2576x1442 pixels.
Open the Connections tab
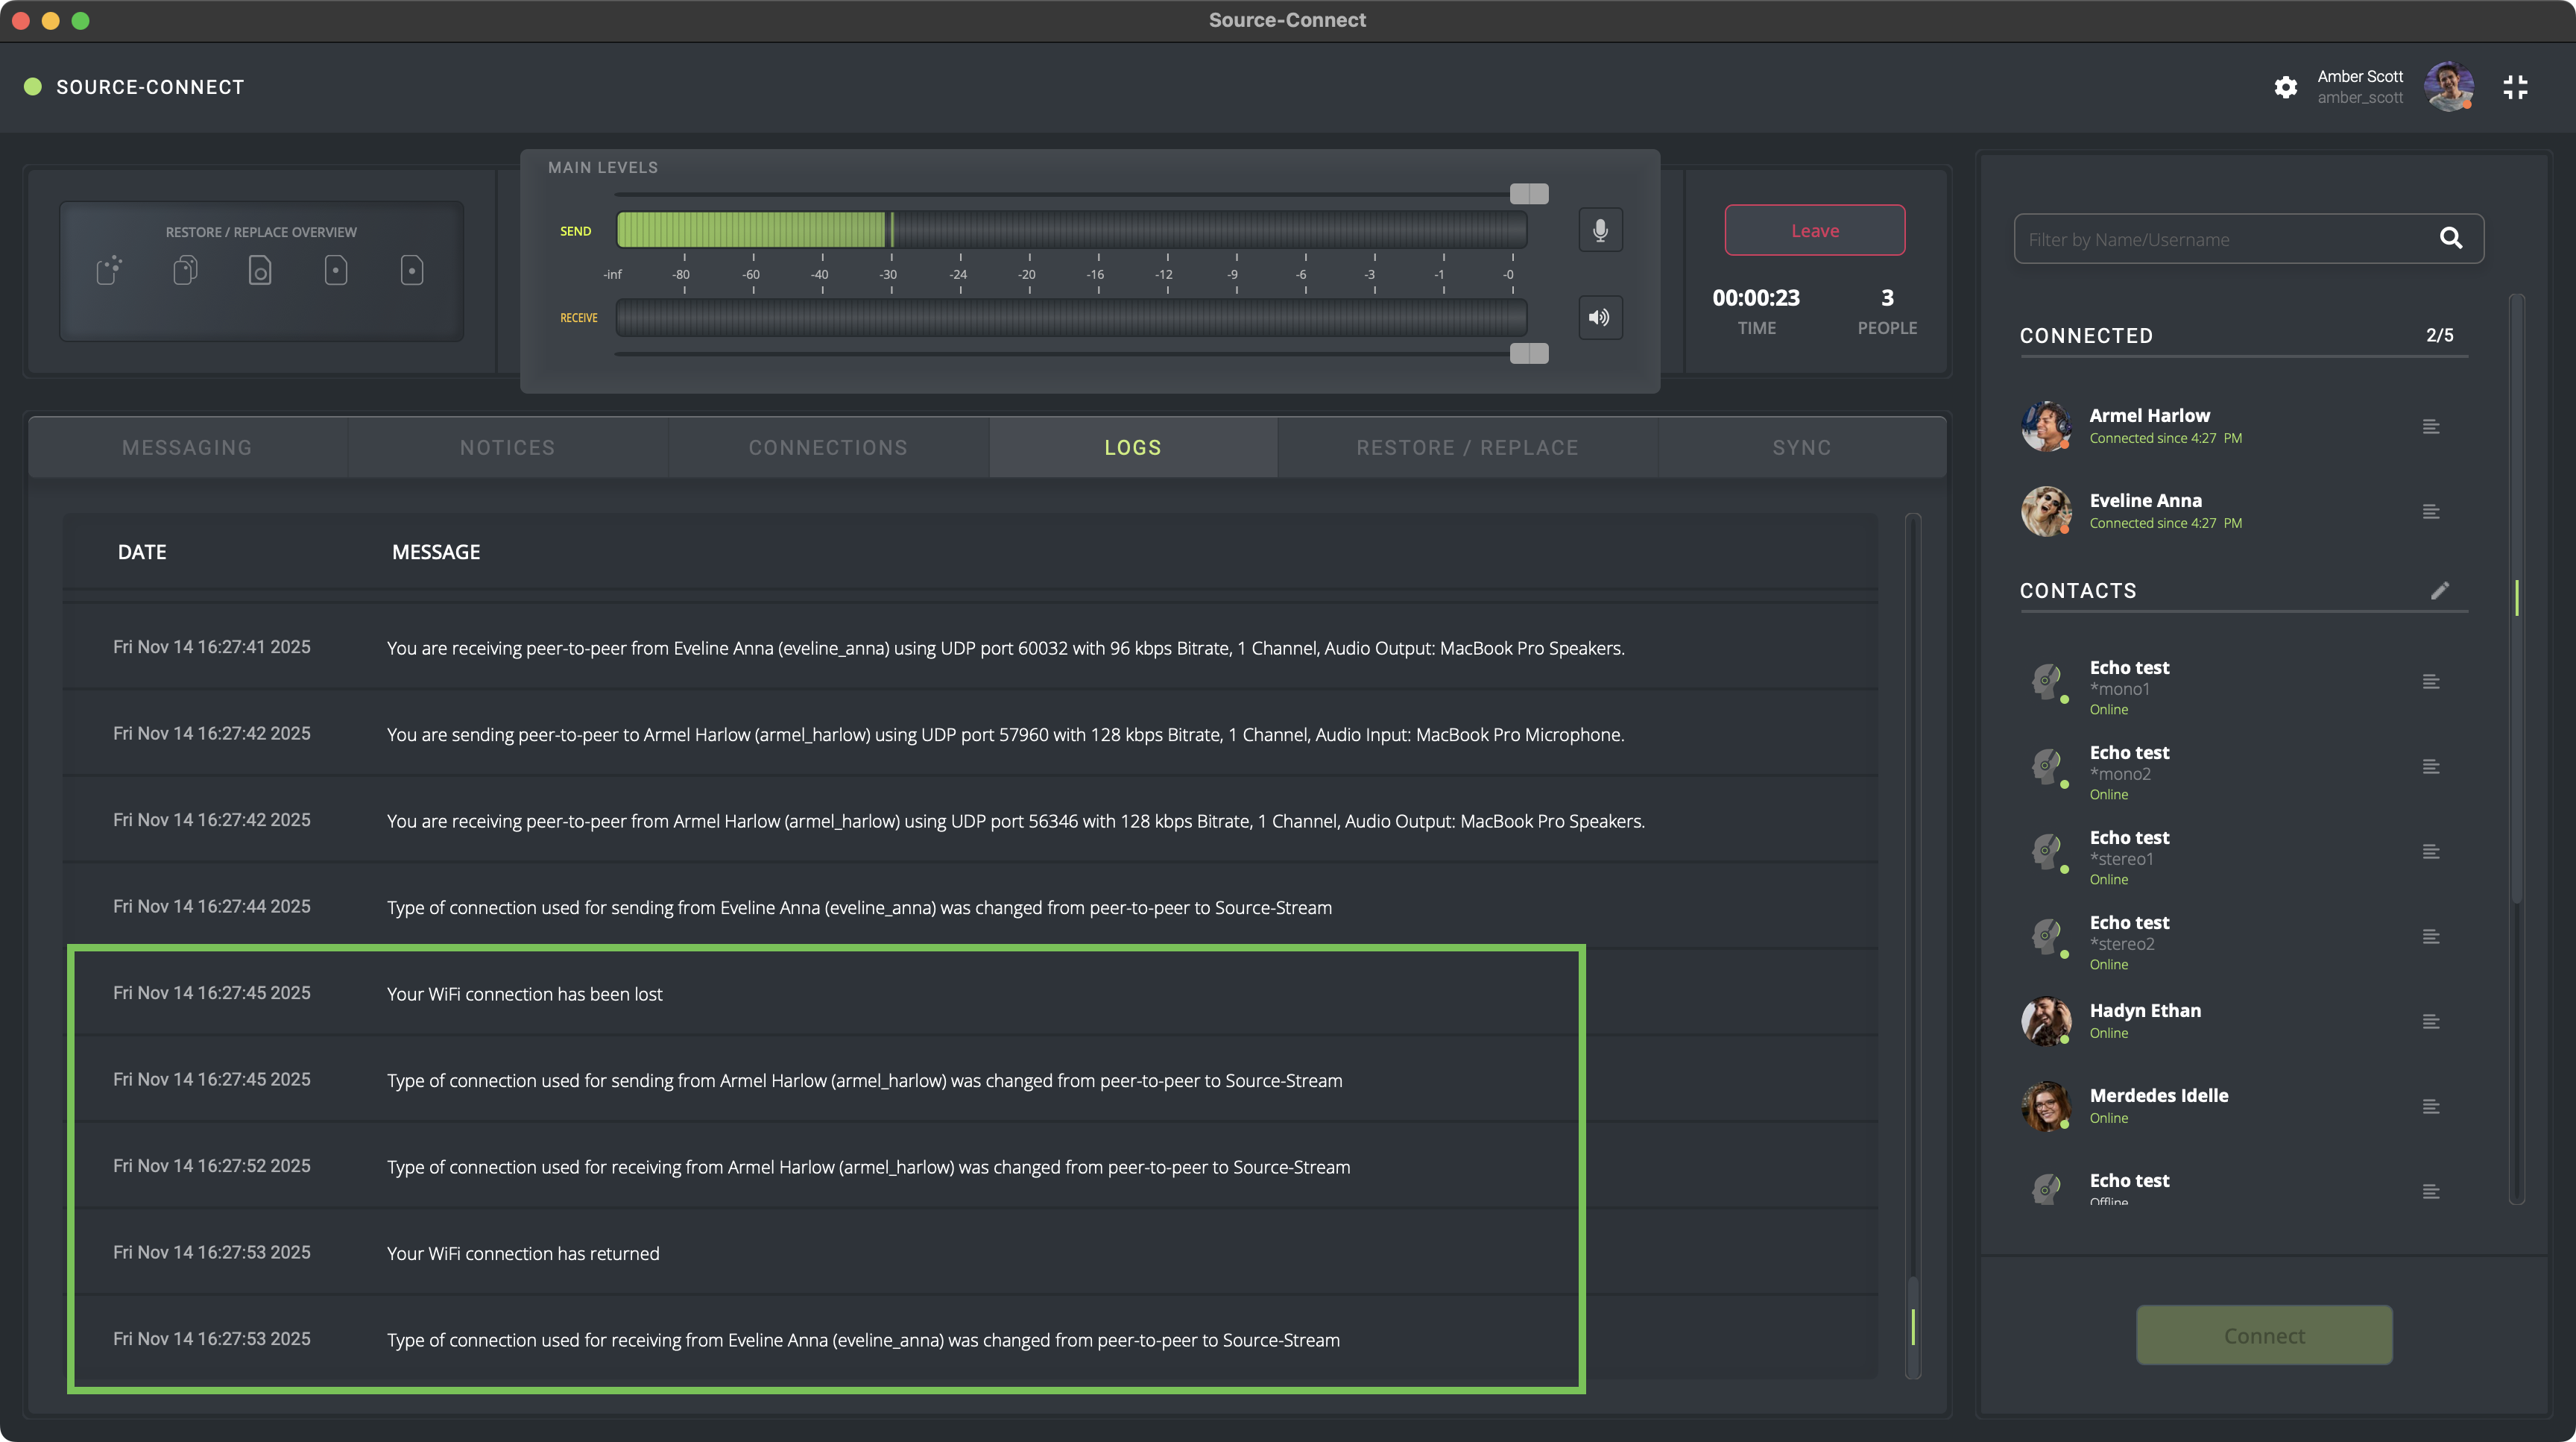(x=828, y=448)
